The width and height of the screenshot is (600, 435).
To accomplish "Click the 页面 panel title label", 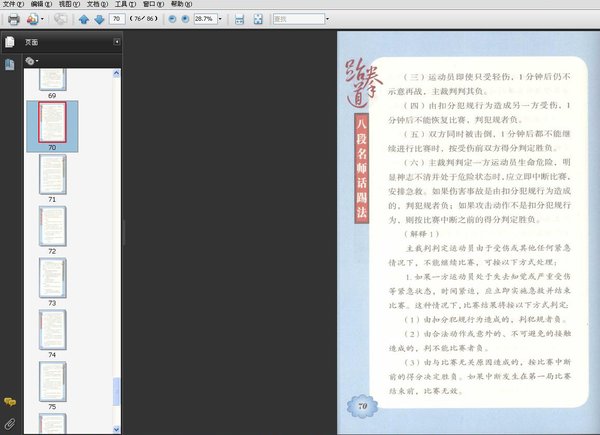I will [x=31, y=42].
